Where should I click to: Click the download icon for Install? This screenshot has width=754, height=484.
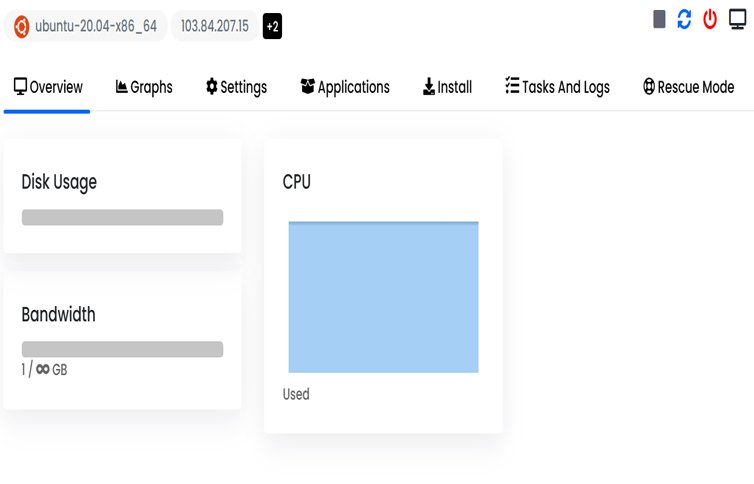(429, 87)
